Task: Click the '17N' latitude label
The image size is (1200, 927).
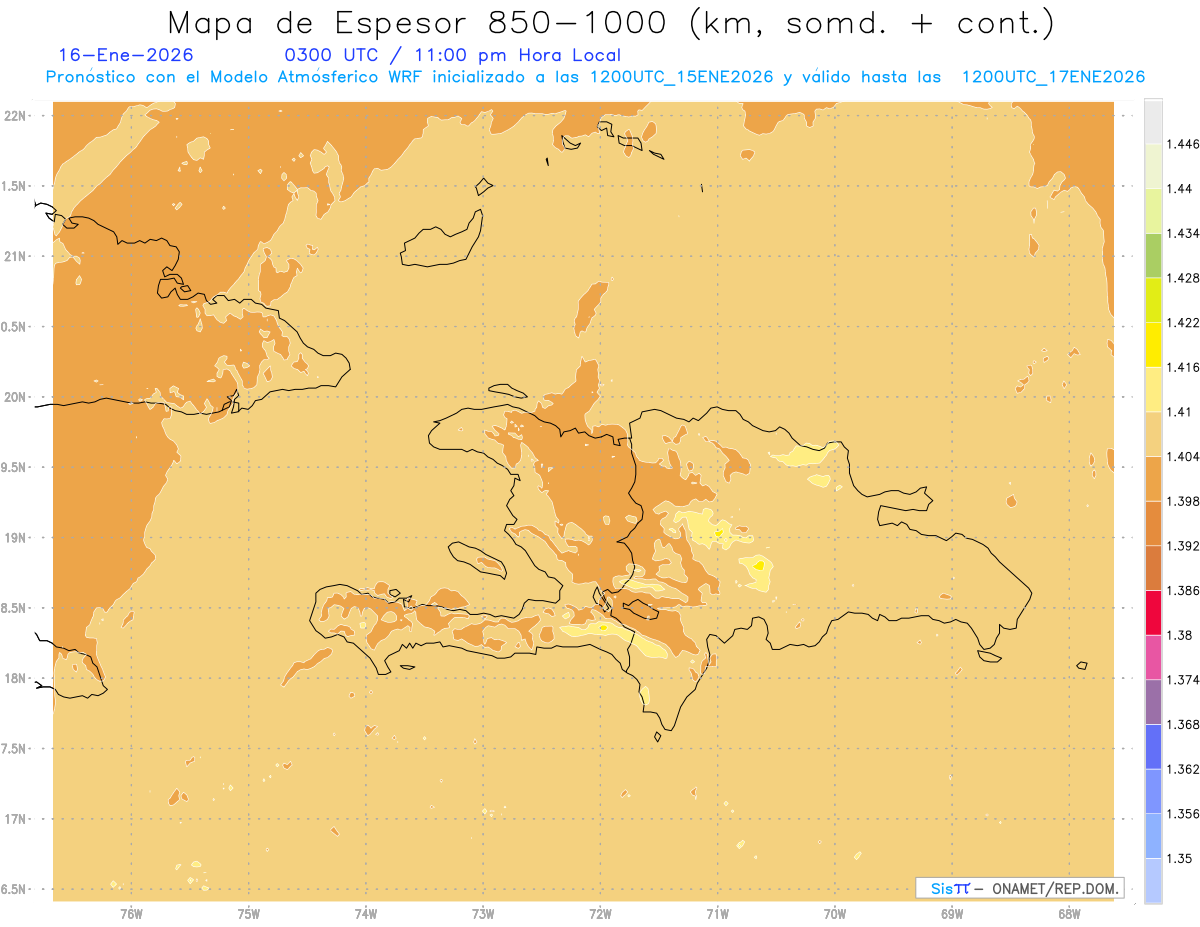Action: click(15, 819)
